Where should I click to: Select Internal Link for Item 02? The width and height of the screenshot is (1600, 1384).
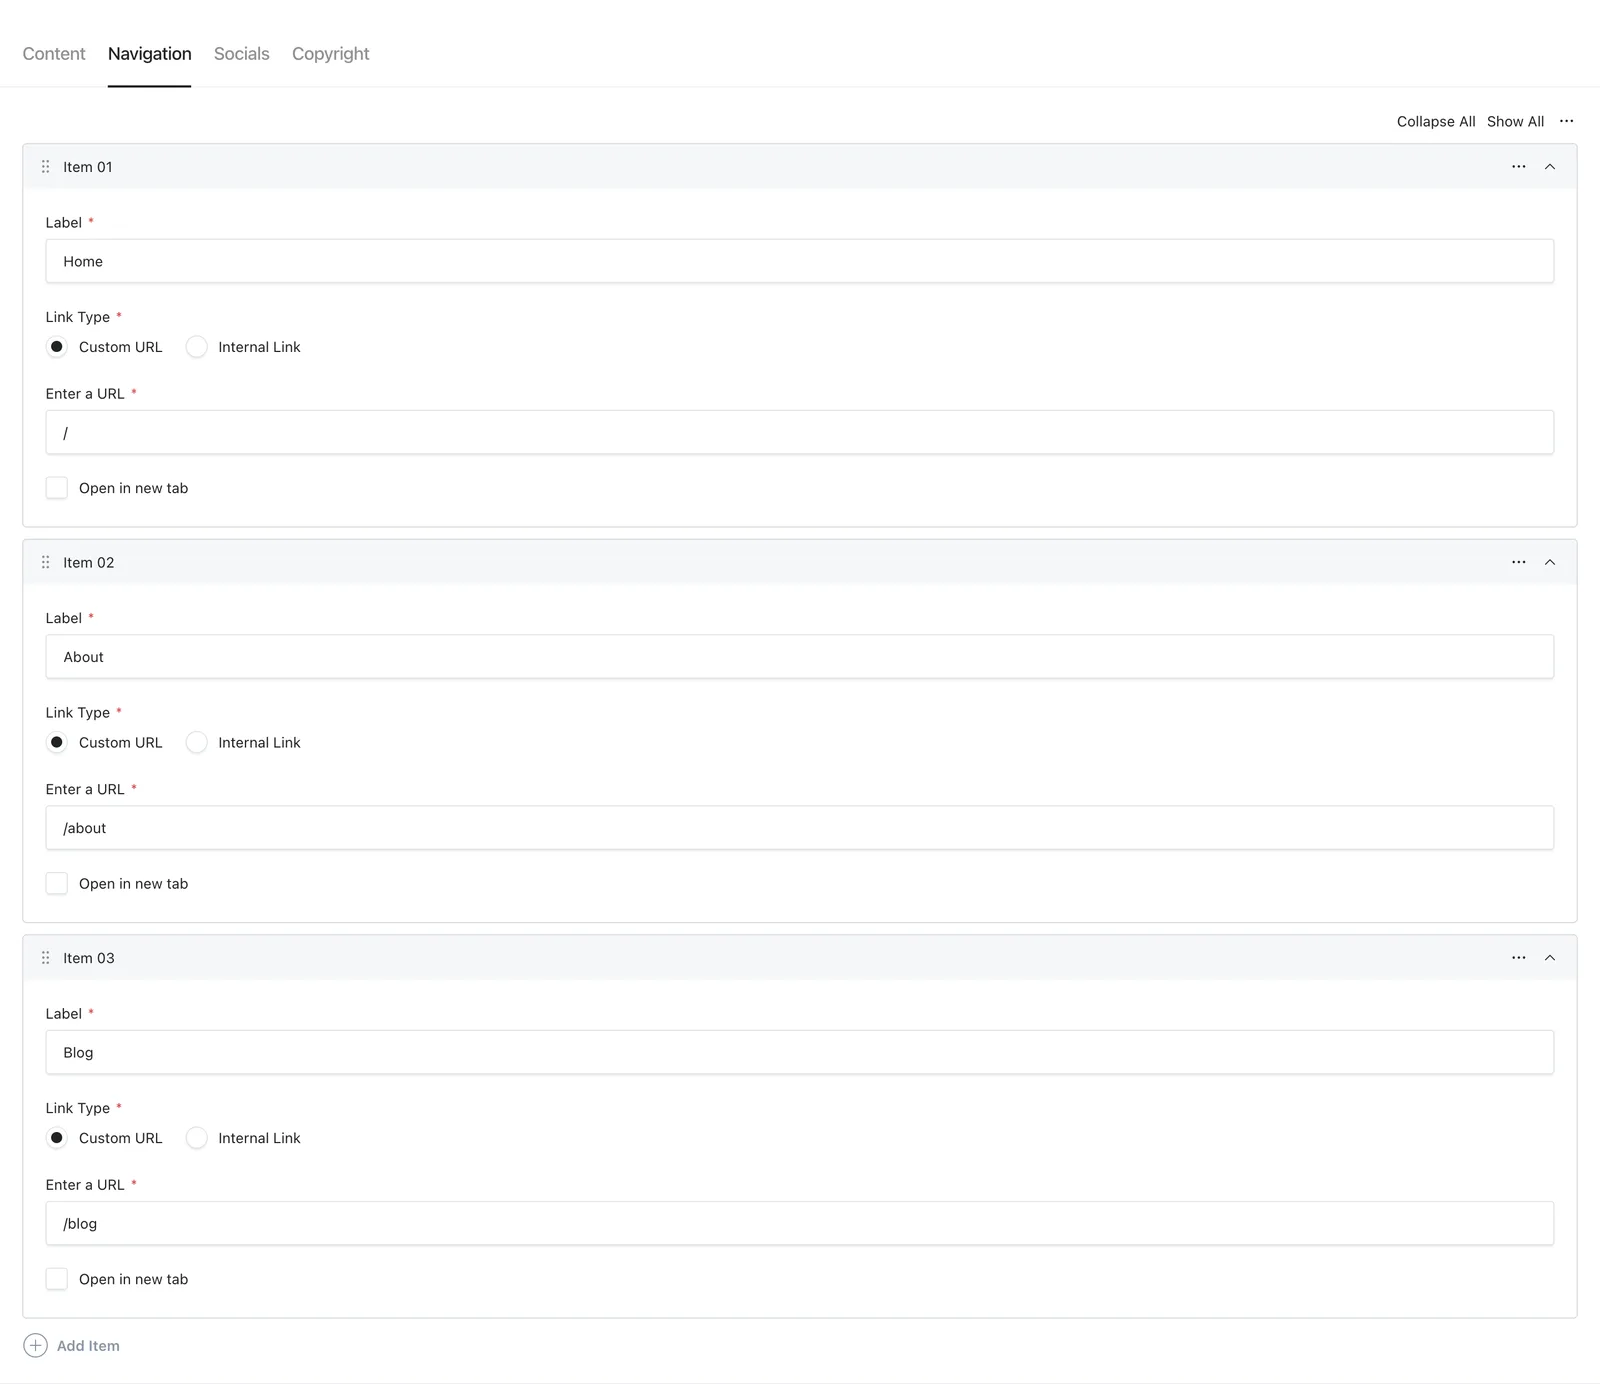197,742
